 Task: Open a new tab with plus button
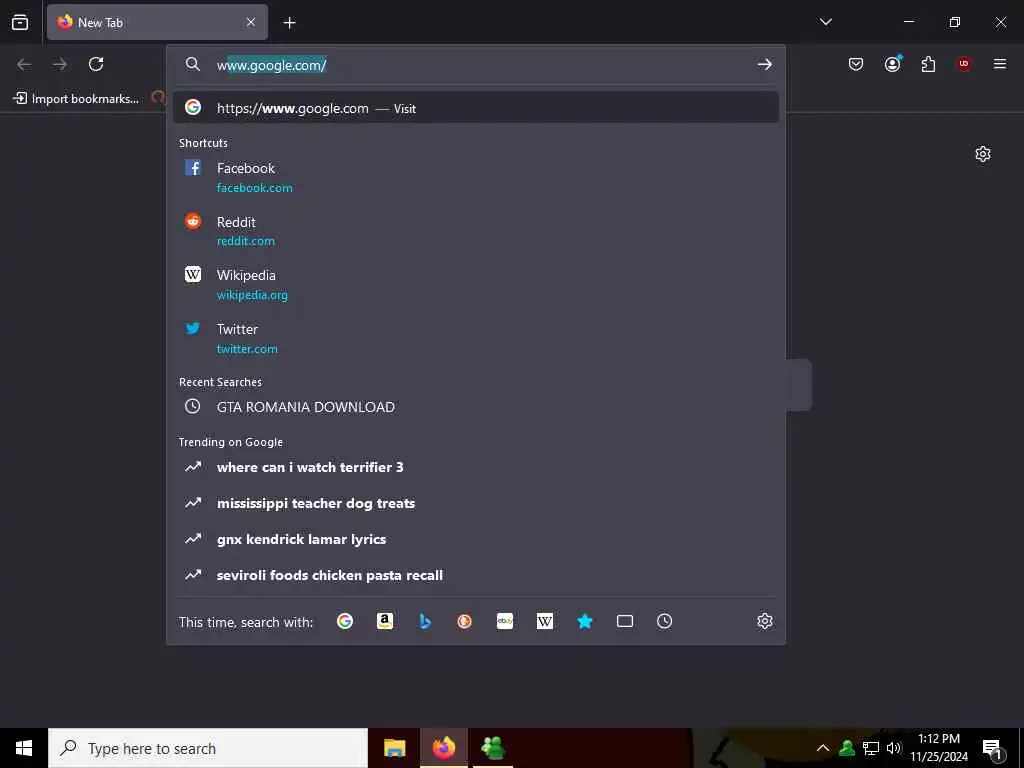tap(289, 23)
